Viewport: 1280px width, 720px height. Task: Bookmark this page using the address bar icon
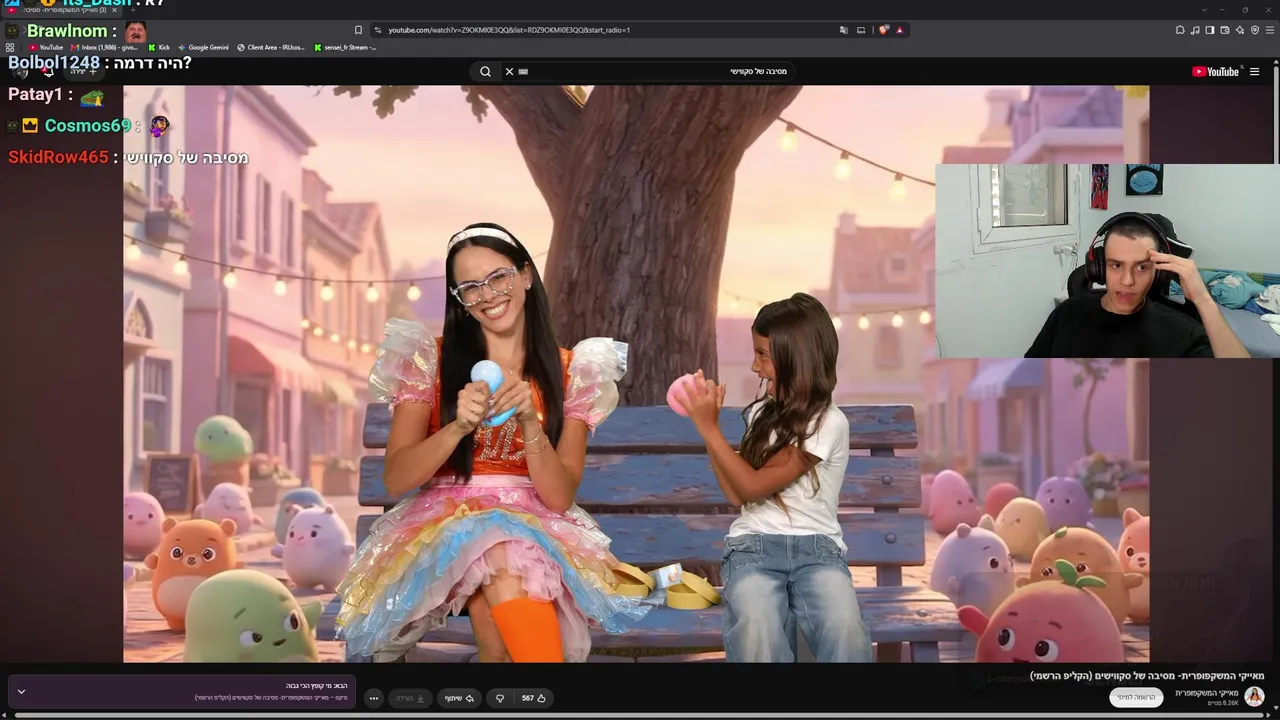point(358,30)
